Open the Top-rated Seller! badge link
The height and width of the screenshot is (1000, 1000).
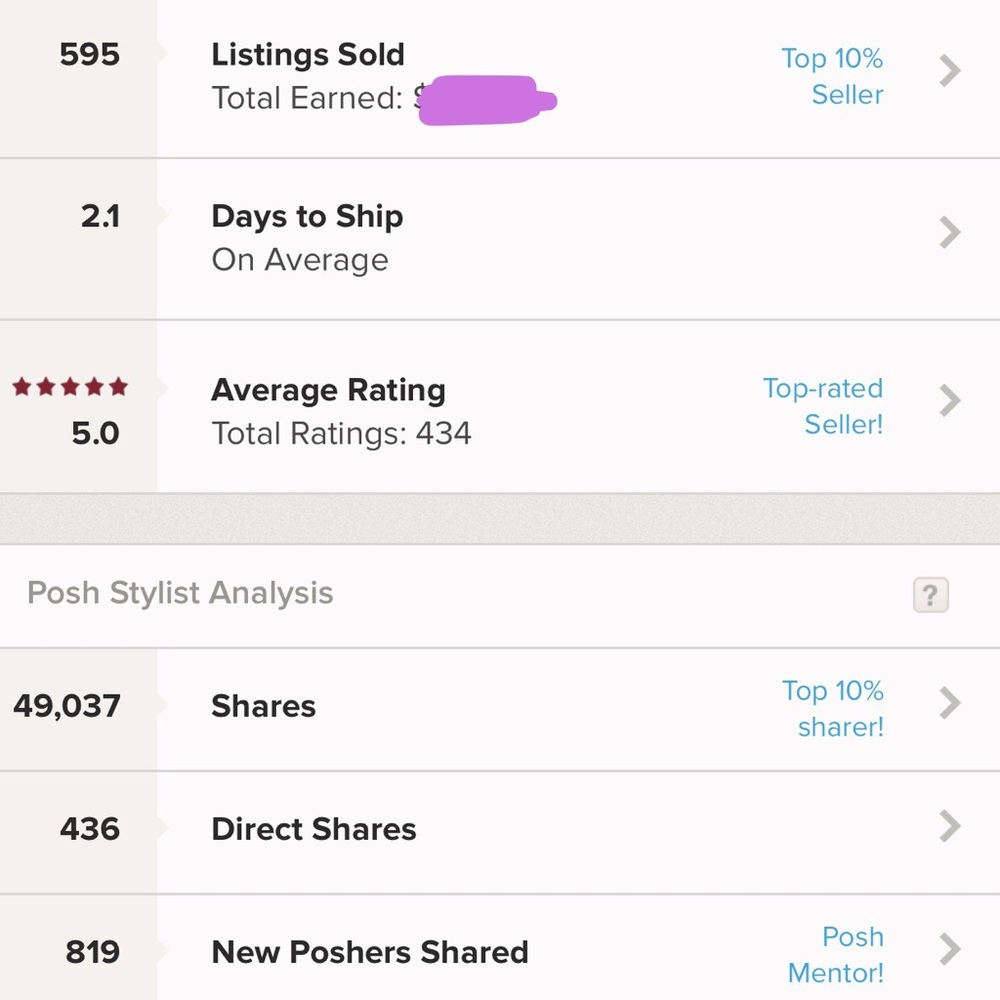(x=823, y=406)
